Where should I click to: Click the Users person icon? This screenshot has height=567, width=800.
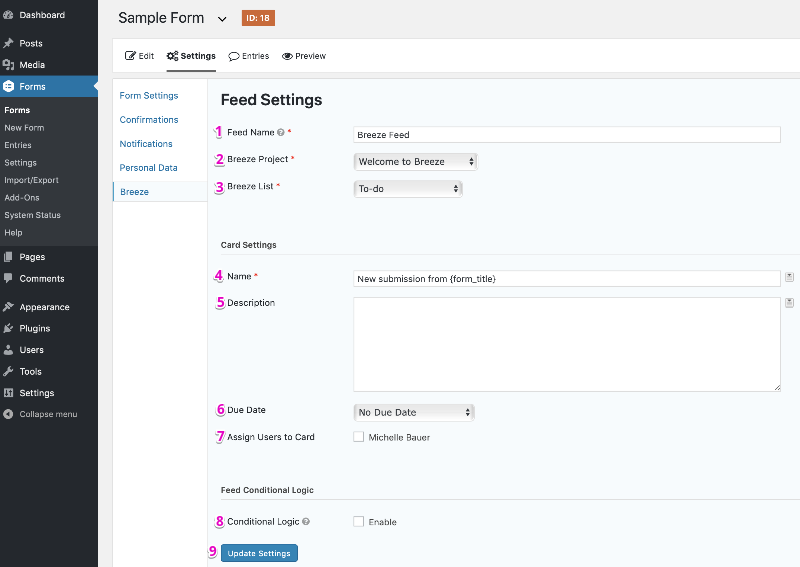point(8,350)
